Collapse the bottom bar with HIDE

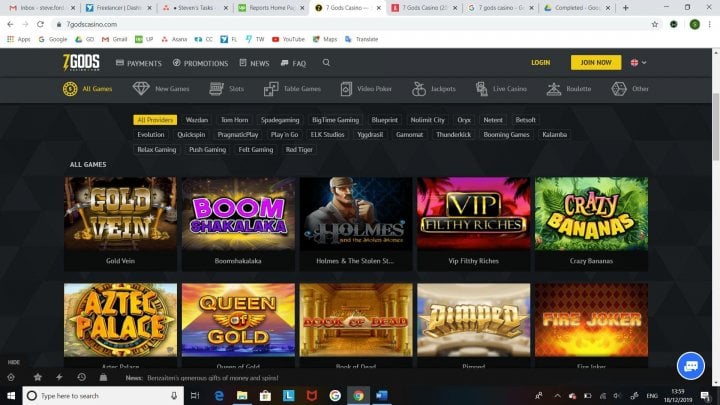point(14,362)
